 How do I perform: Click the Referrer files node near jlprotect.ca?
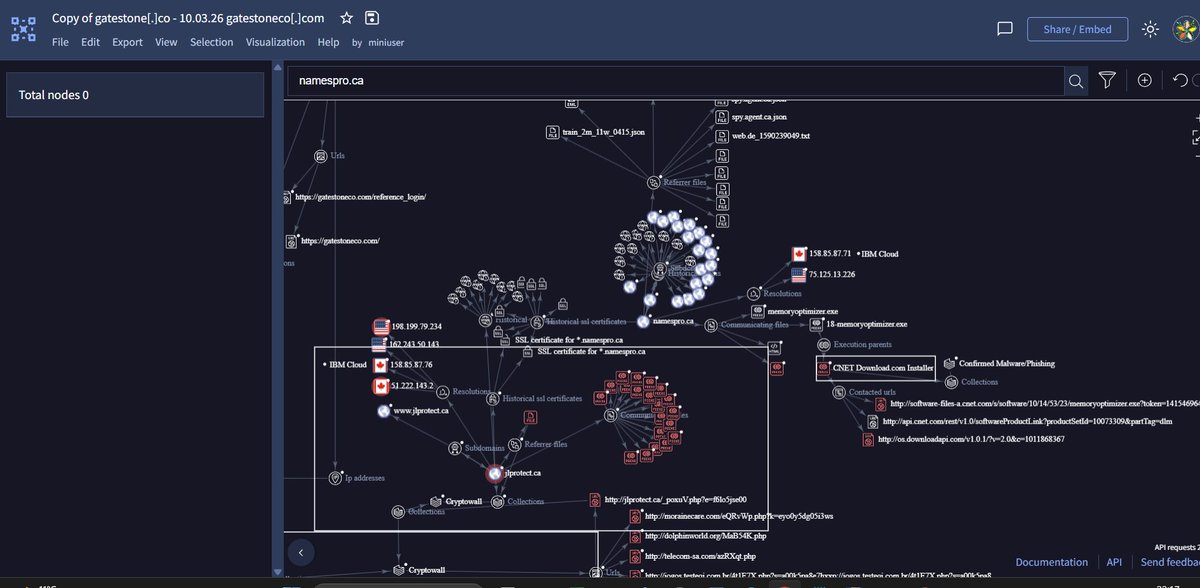click(515, 444)
